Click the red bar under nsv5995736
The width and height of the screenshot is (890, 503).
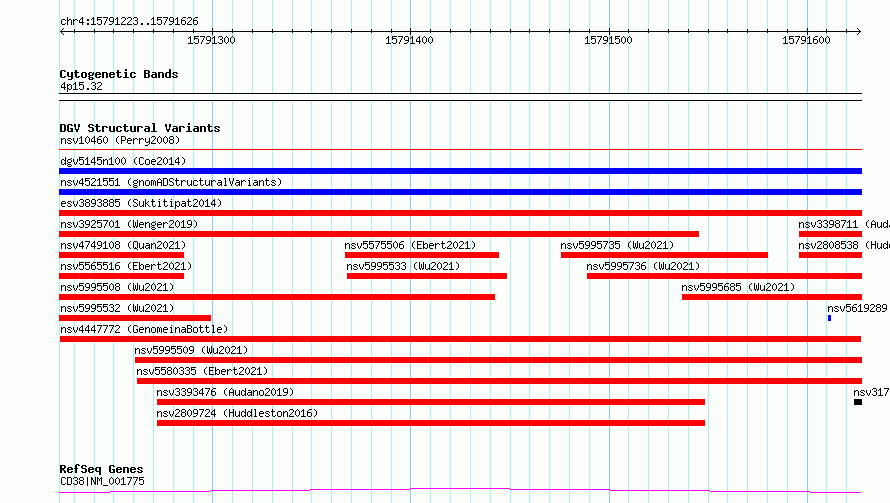click(724, 276)
